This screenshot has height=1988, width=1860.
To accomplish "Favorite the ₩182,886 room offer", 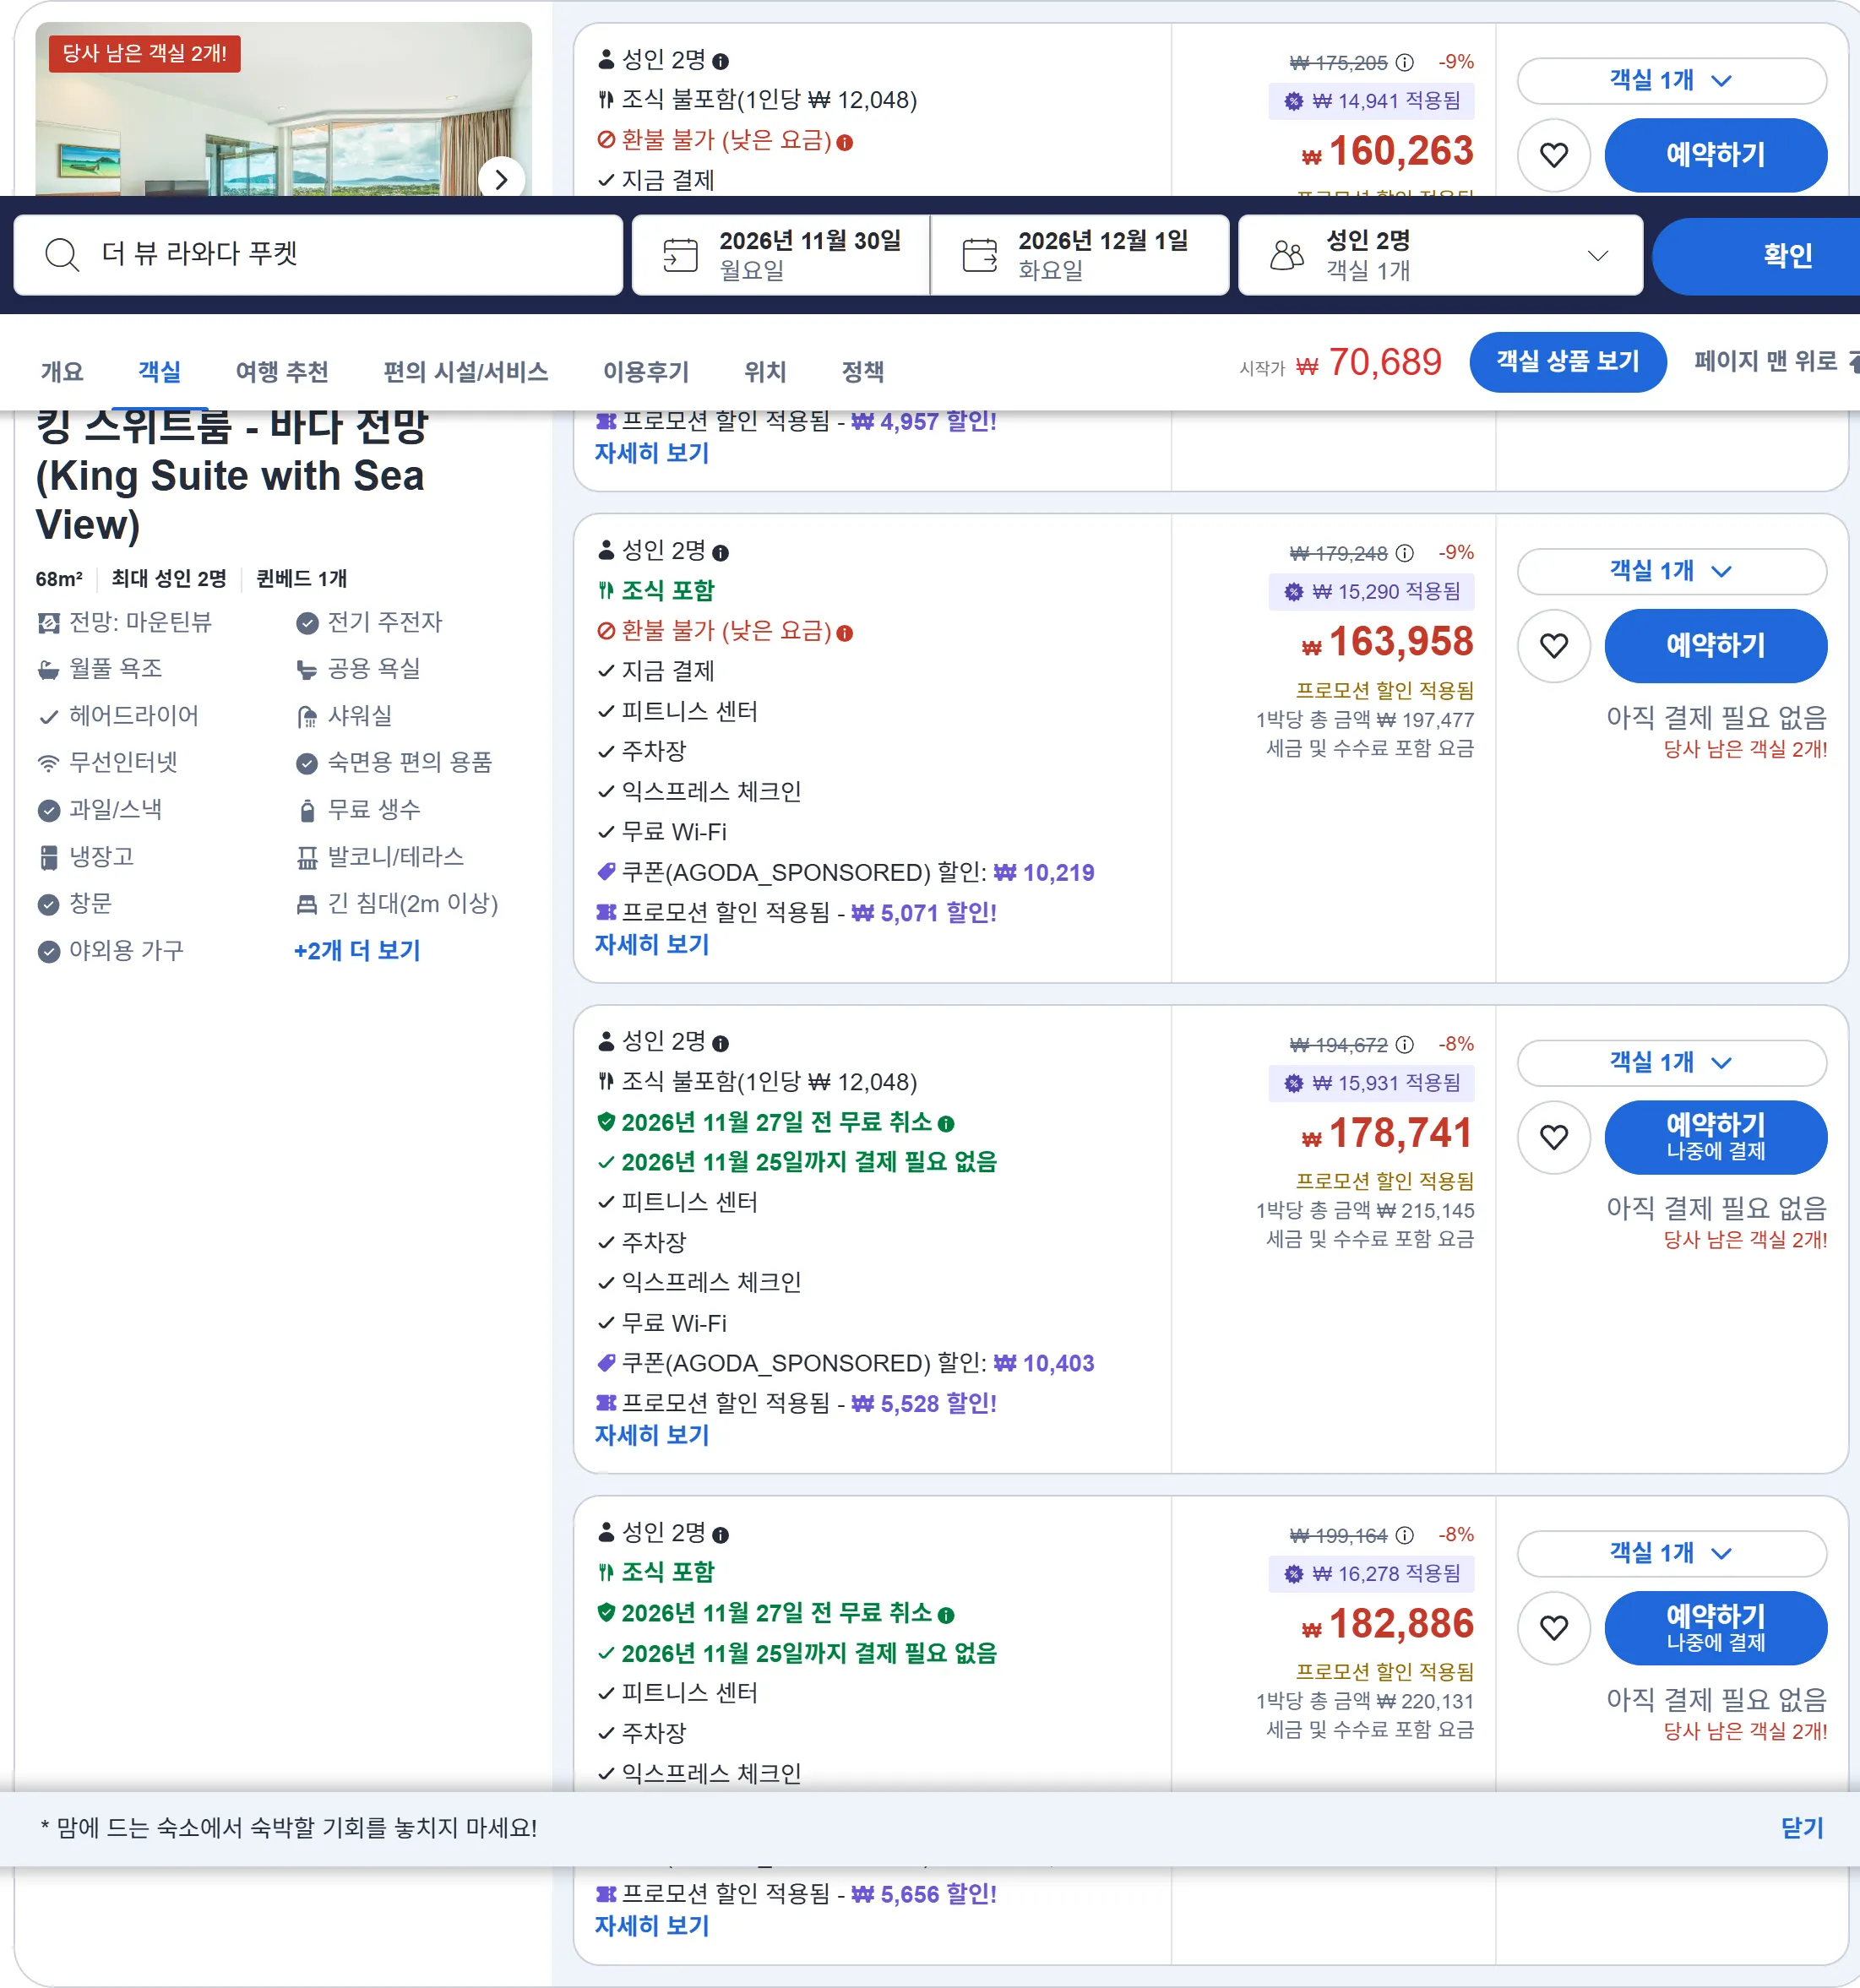I will (x=1554, y=1628).
